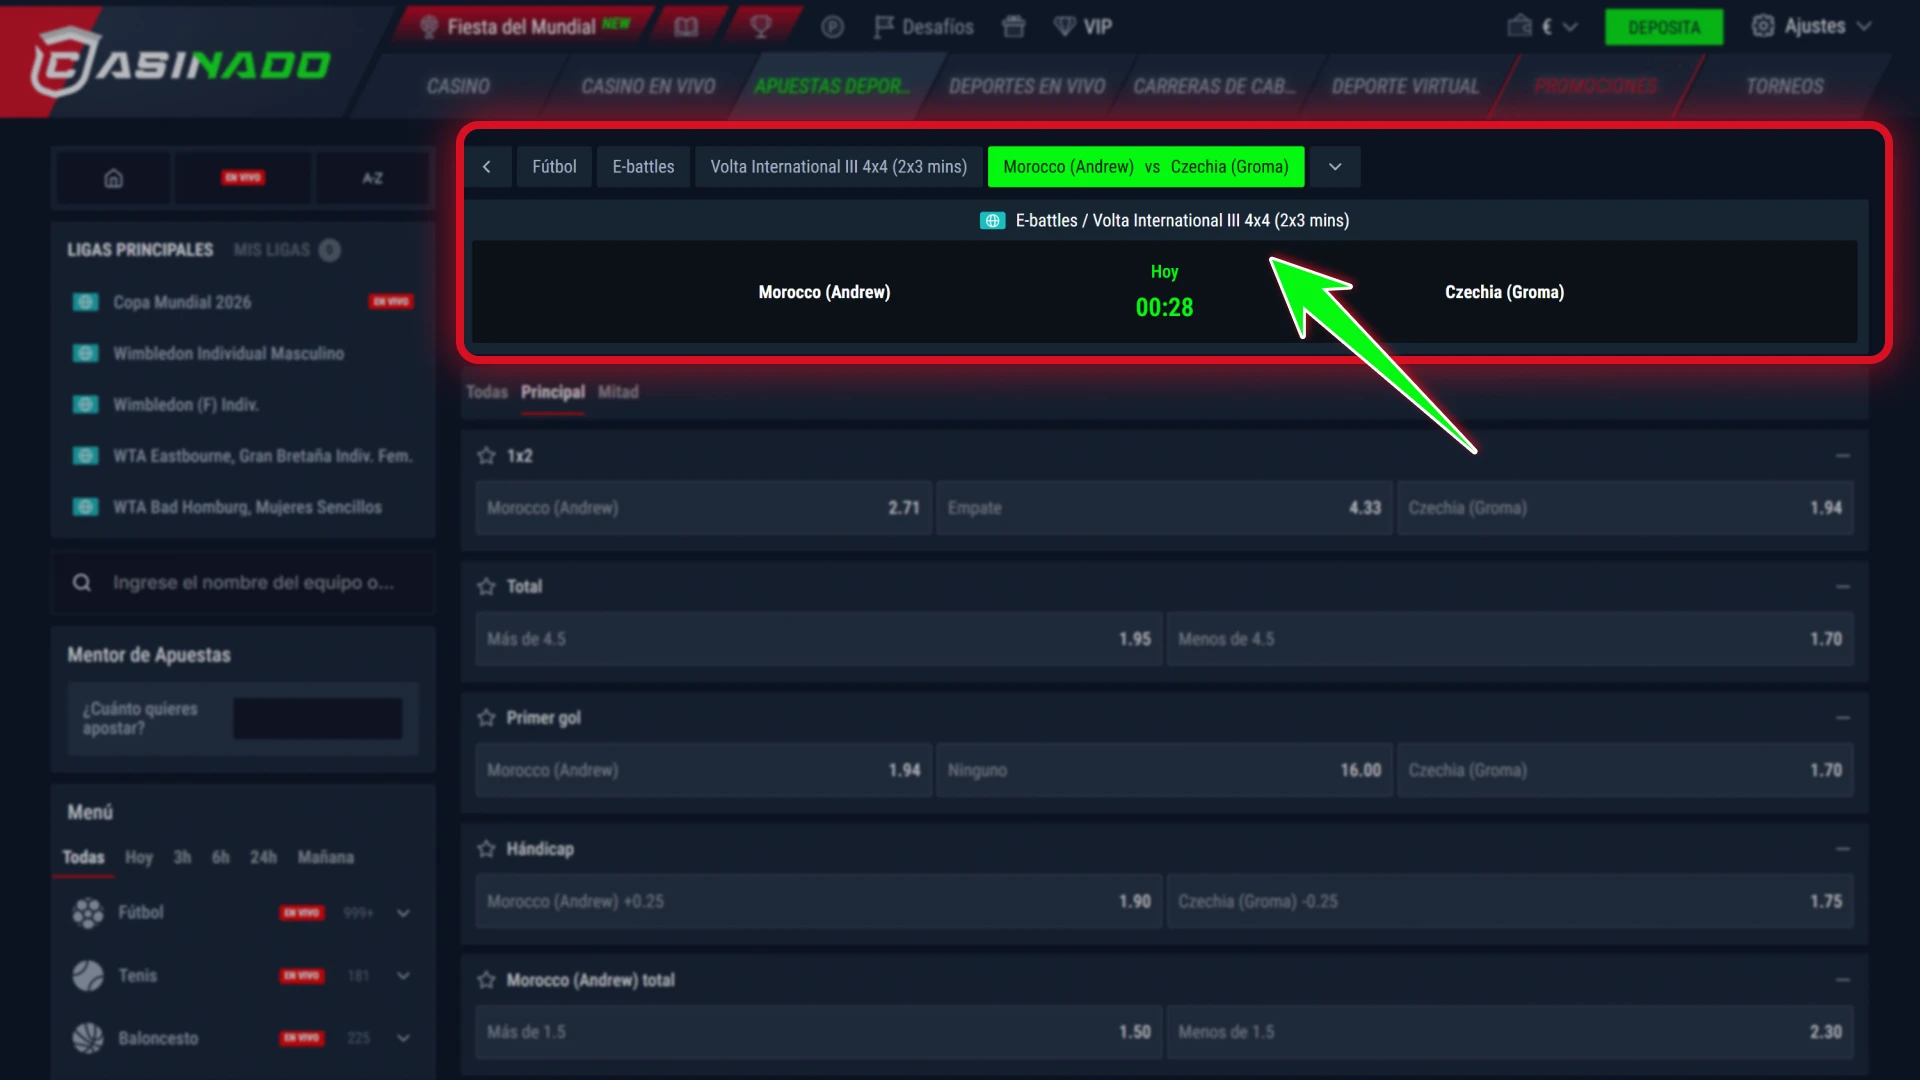Open the VIP link
The height and width of the screenshot is (1080, 1920).
click(x=1083, y=27)
